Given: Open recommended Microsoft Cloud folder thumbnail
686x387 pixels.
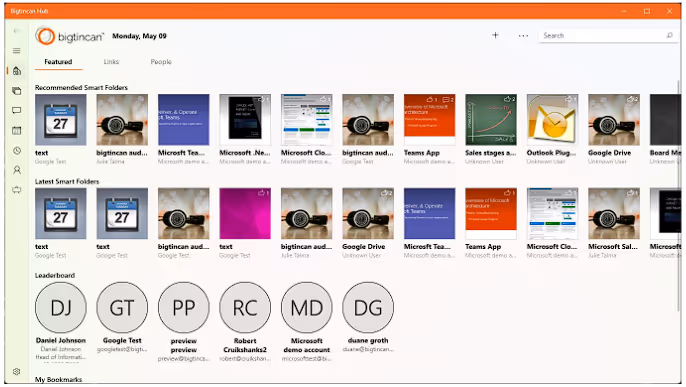Looking at the screenshot, I should coord(307,120).
